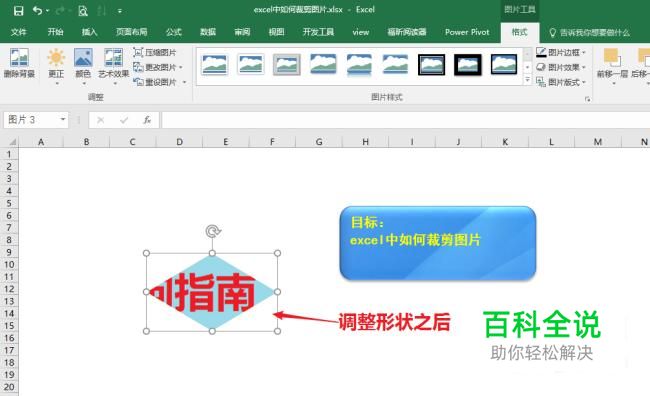Select the 格式 picture tools tab
Screen dimensions: 650x396
(x=520, y=32)
